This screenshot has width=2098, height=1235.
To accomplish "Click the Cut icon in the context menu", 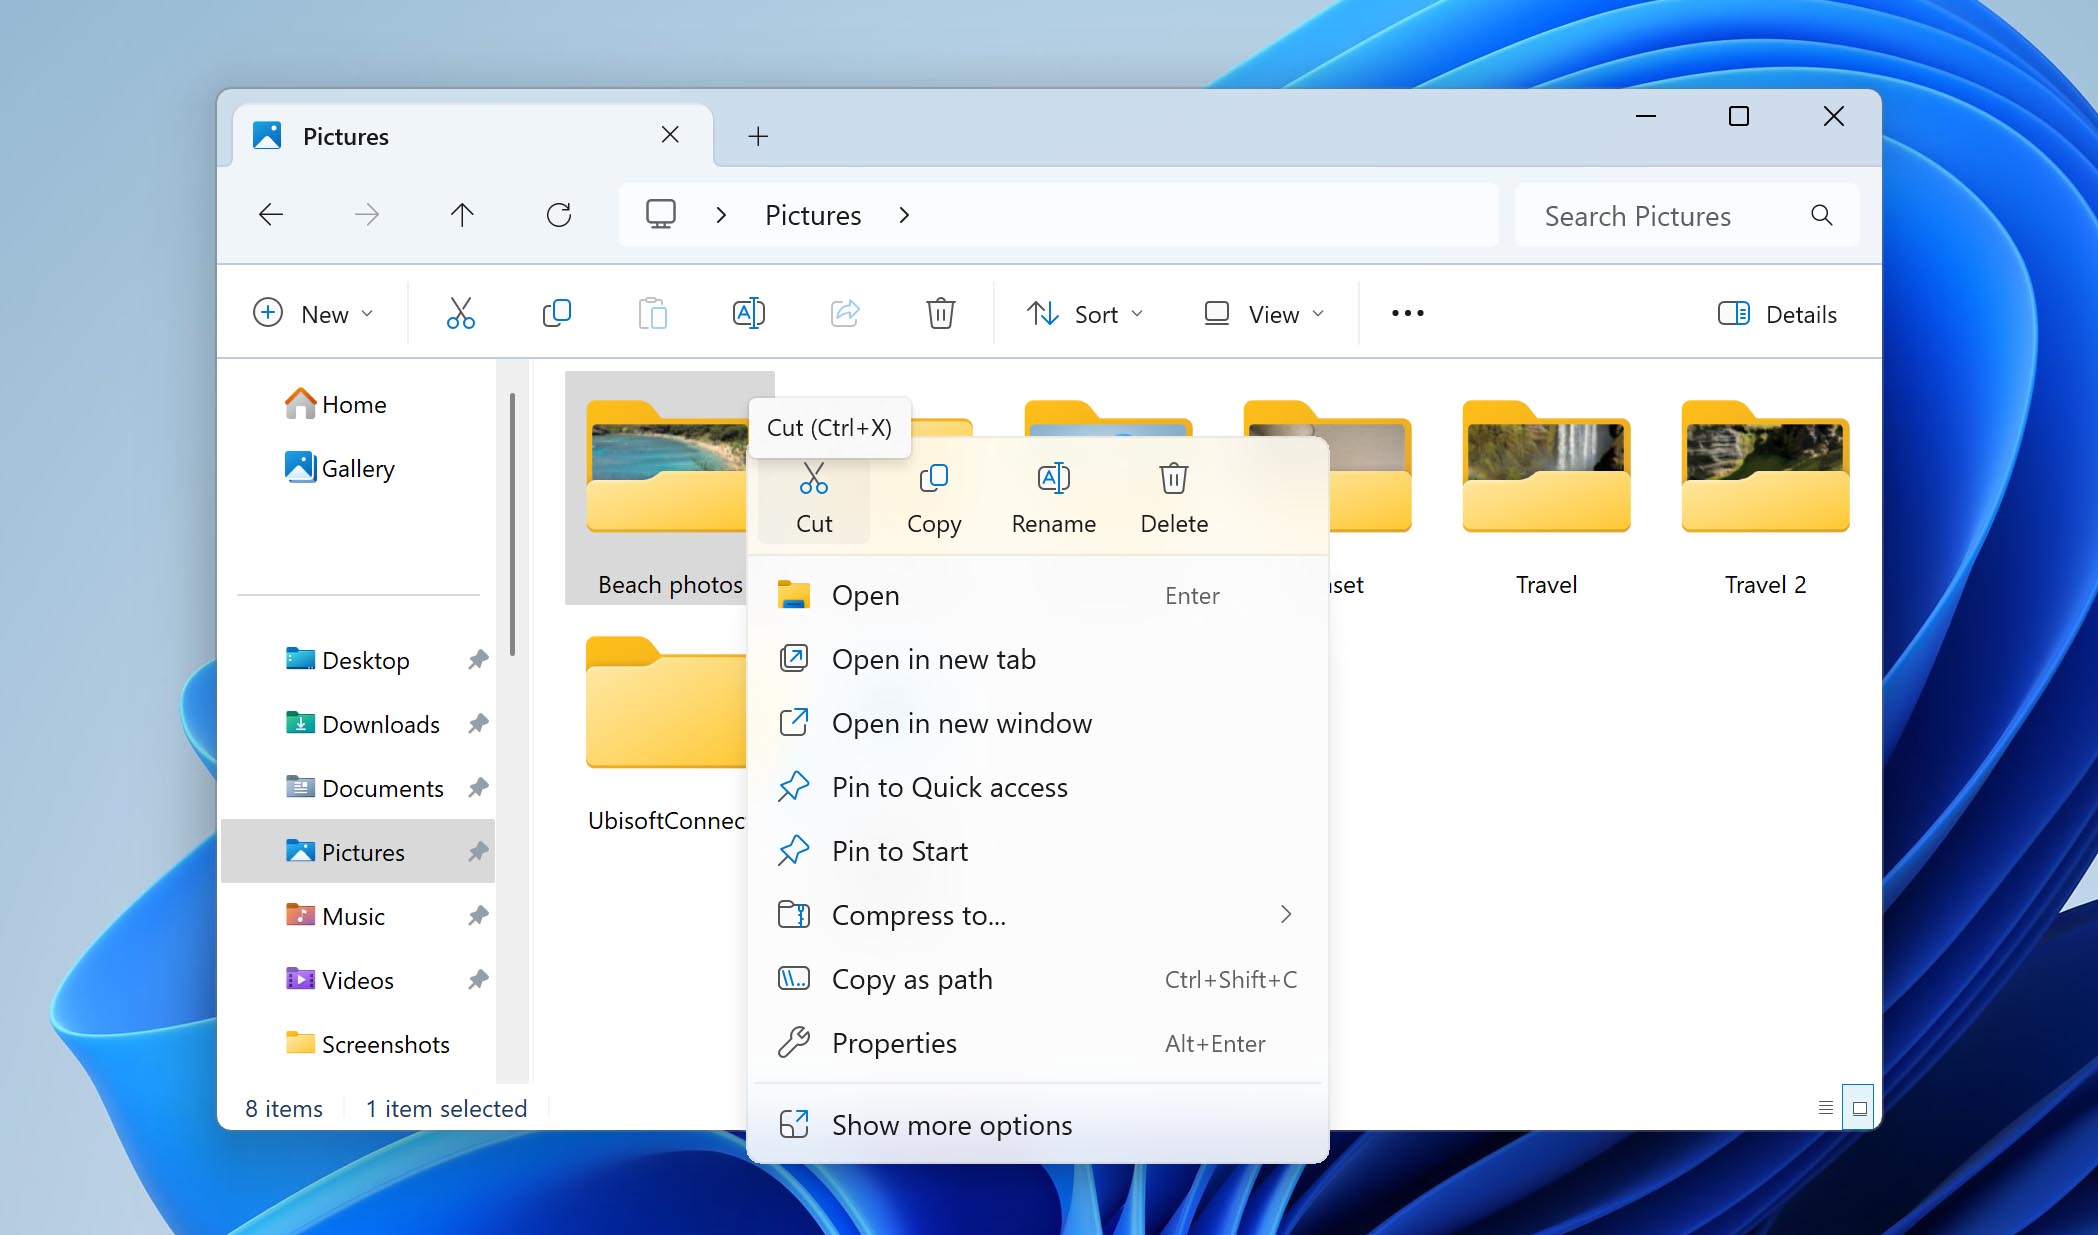I will point(814,479).
